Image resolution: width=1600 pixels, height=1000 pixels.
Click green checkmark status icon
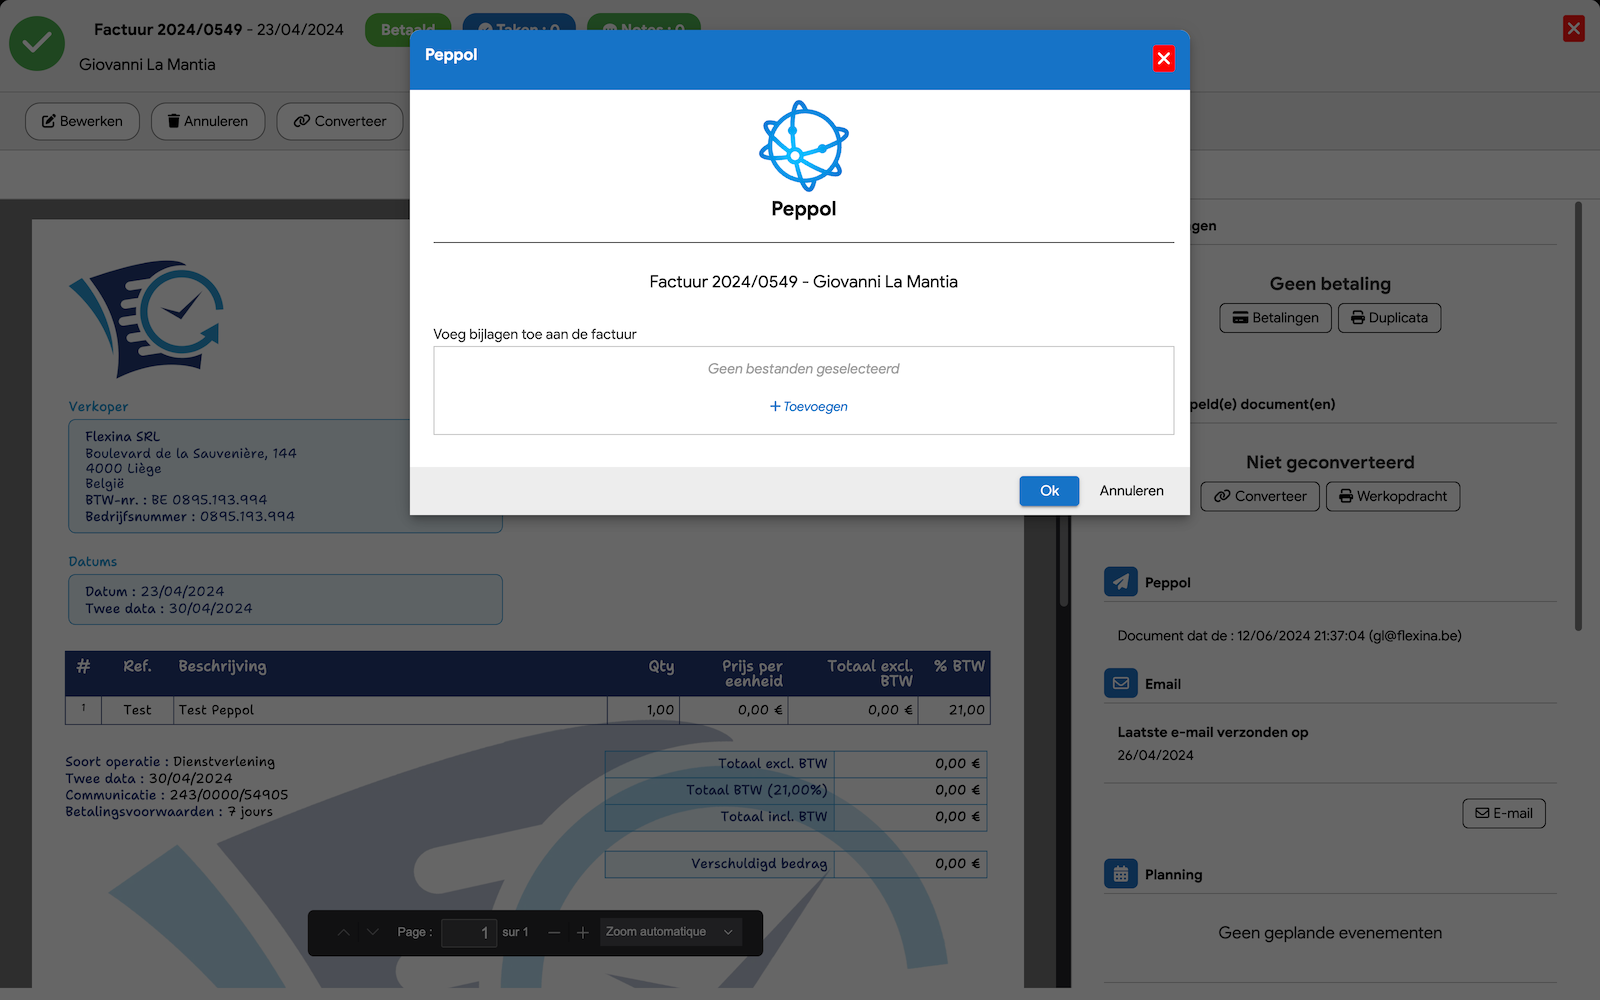click(37, 43)
